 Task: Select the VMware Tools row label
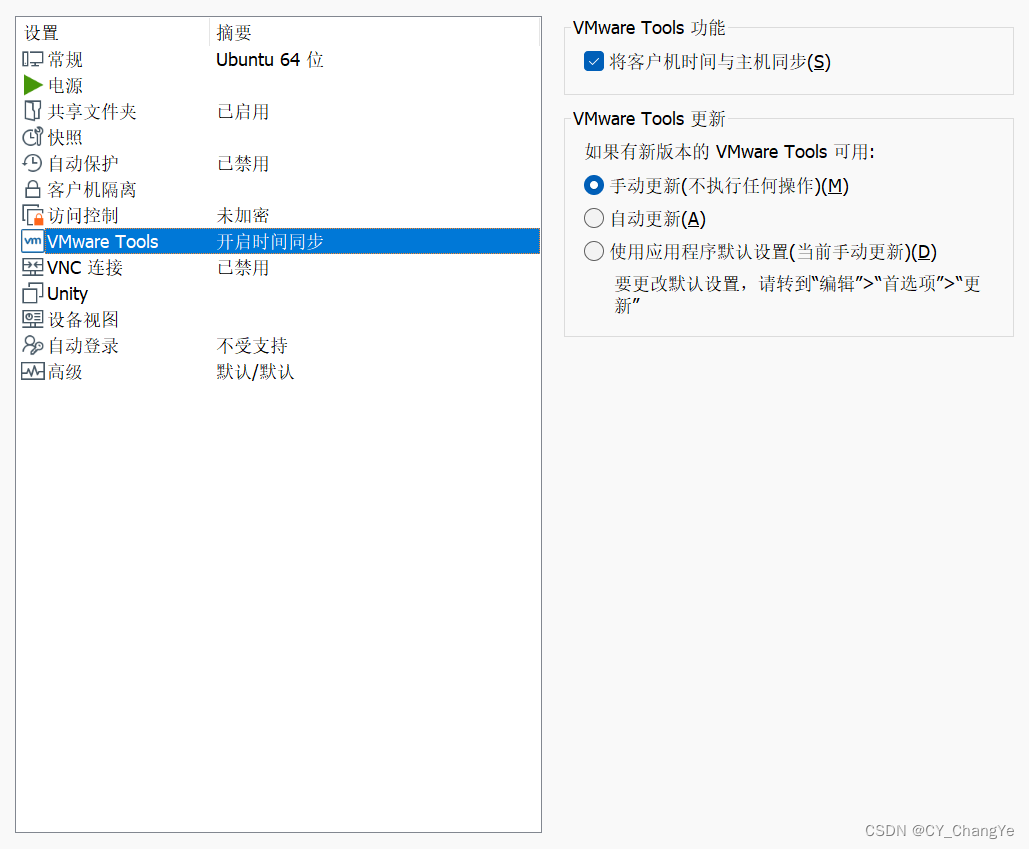pyautogui.click(x=102, y=241)
